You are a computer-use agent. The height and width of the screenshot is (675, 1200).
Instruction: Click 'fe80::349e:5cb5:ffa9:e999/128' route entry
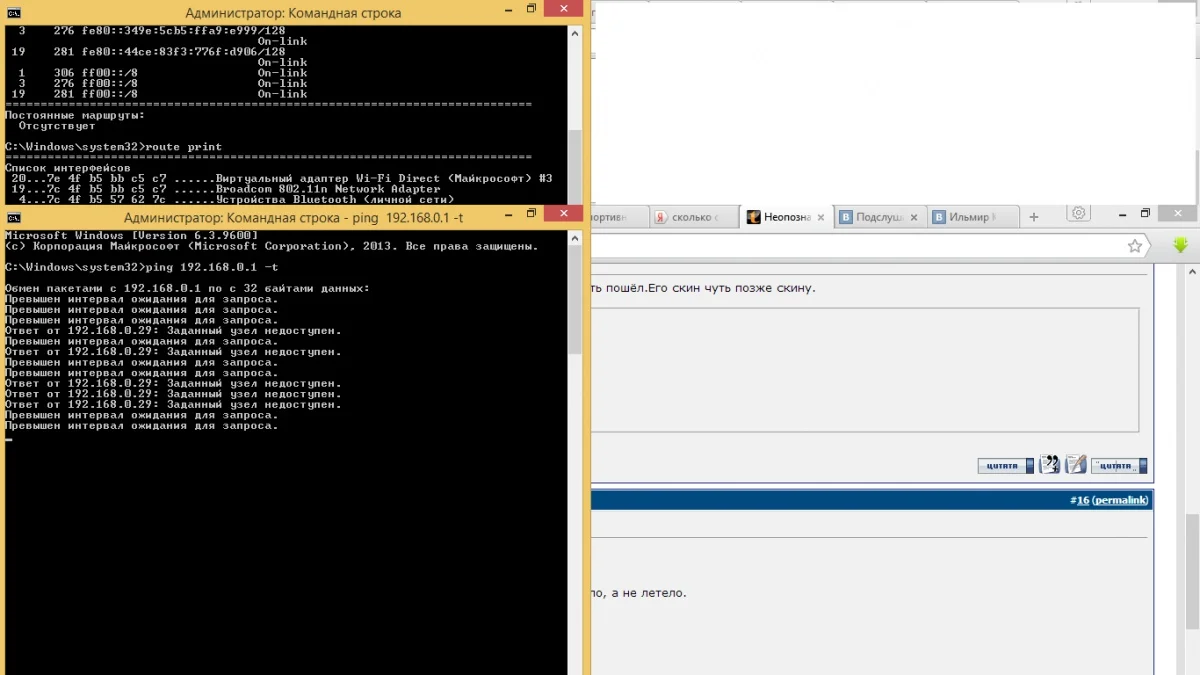tap(184, 31)
